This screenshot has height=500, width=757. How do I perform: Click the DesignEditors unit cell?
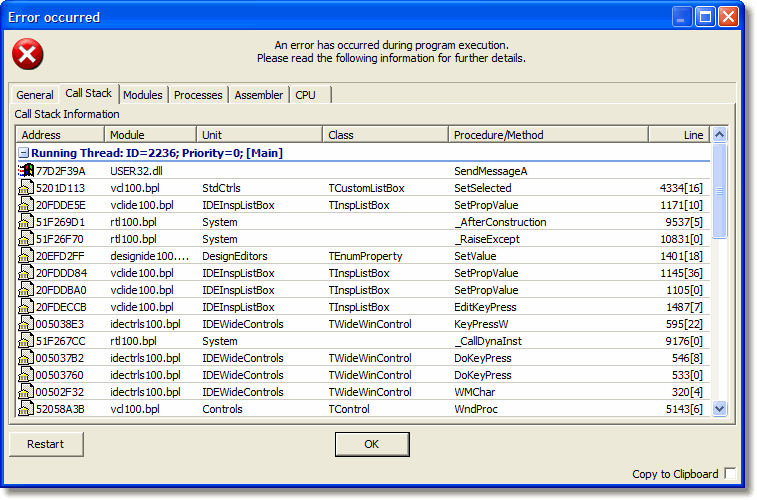coord(235,256)
